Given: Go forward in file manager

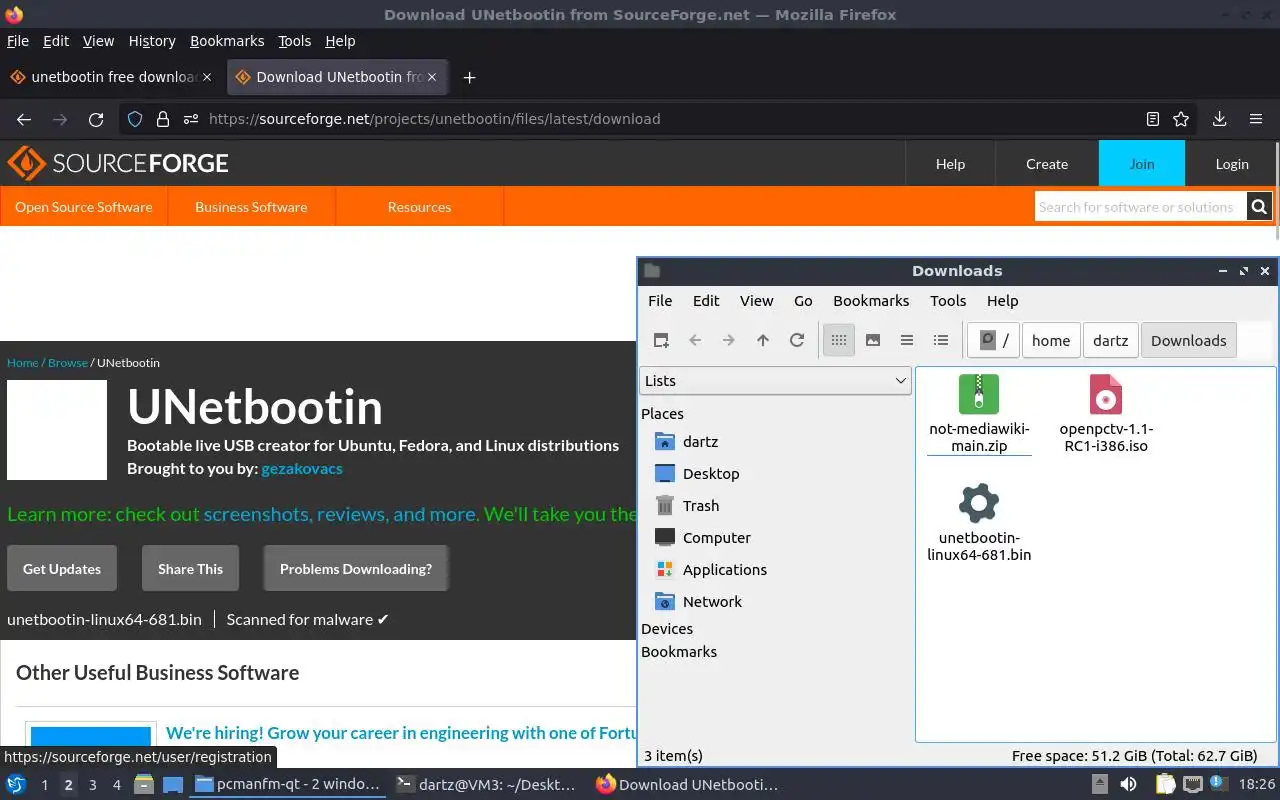Looking at the screenshot, I should 729,340.
